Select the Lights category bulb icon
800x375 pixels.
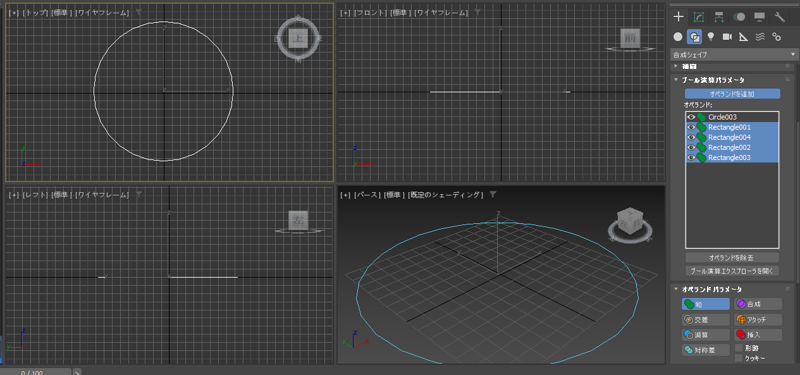pyautogui.click(x=711, y=37)
